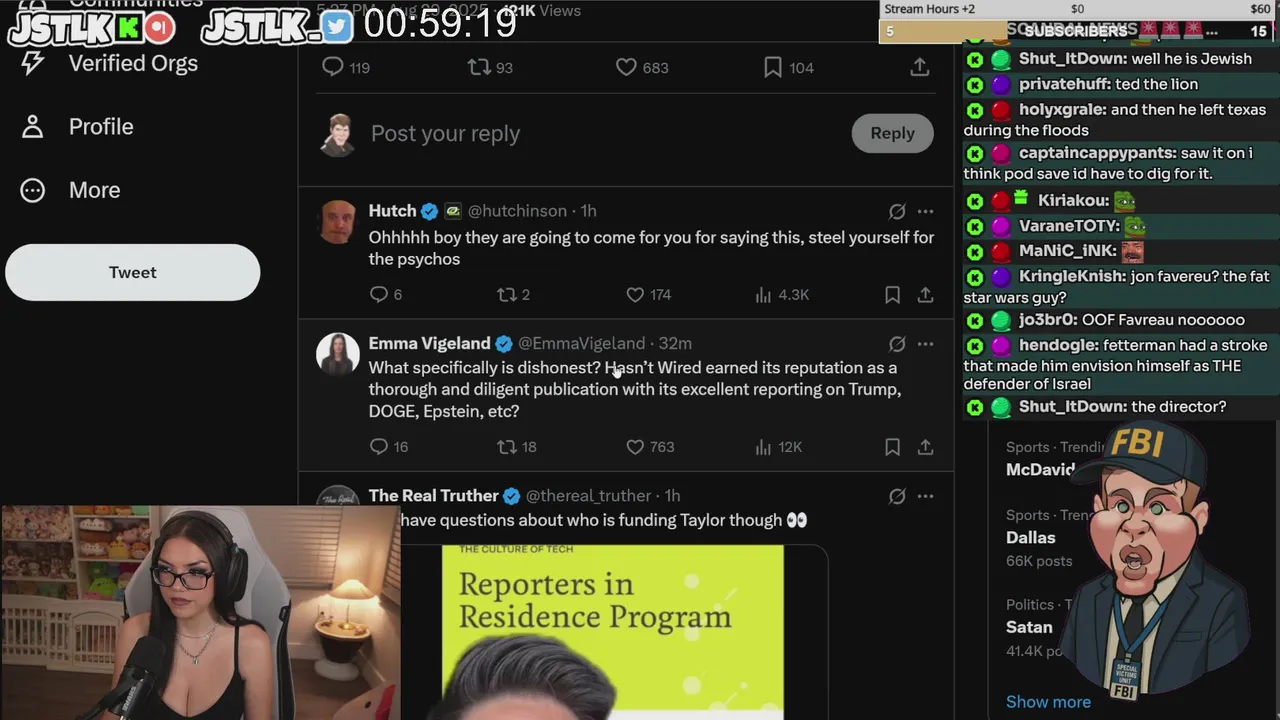Open The Real Truther's profile name link
1280x720 pixels.
pos(433,495)
